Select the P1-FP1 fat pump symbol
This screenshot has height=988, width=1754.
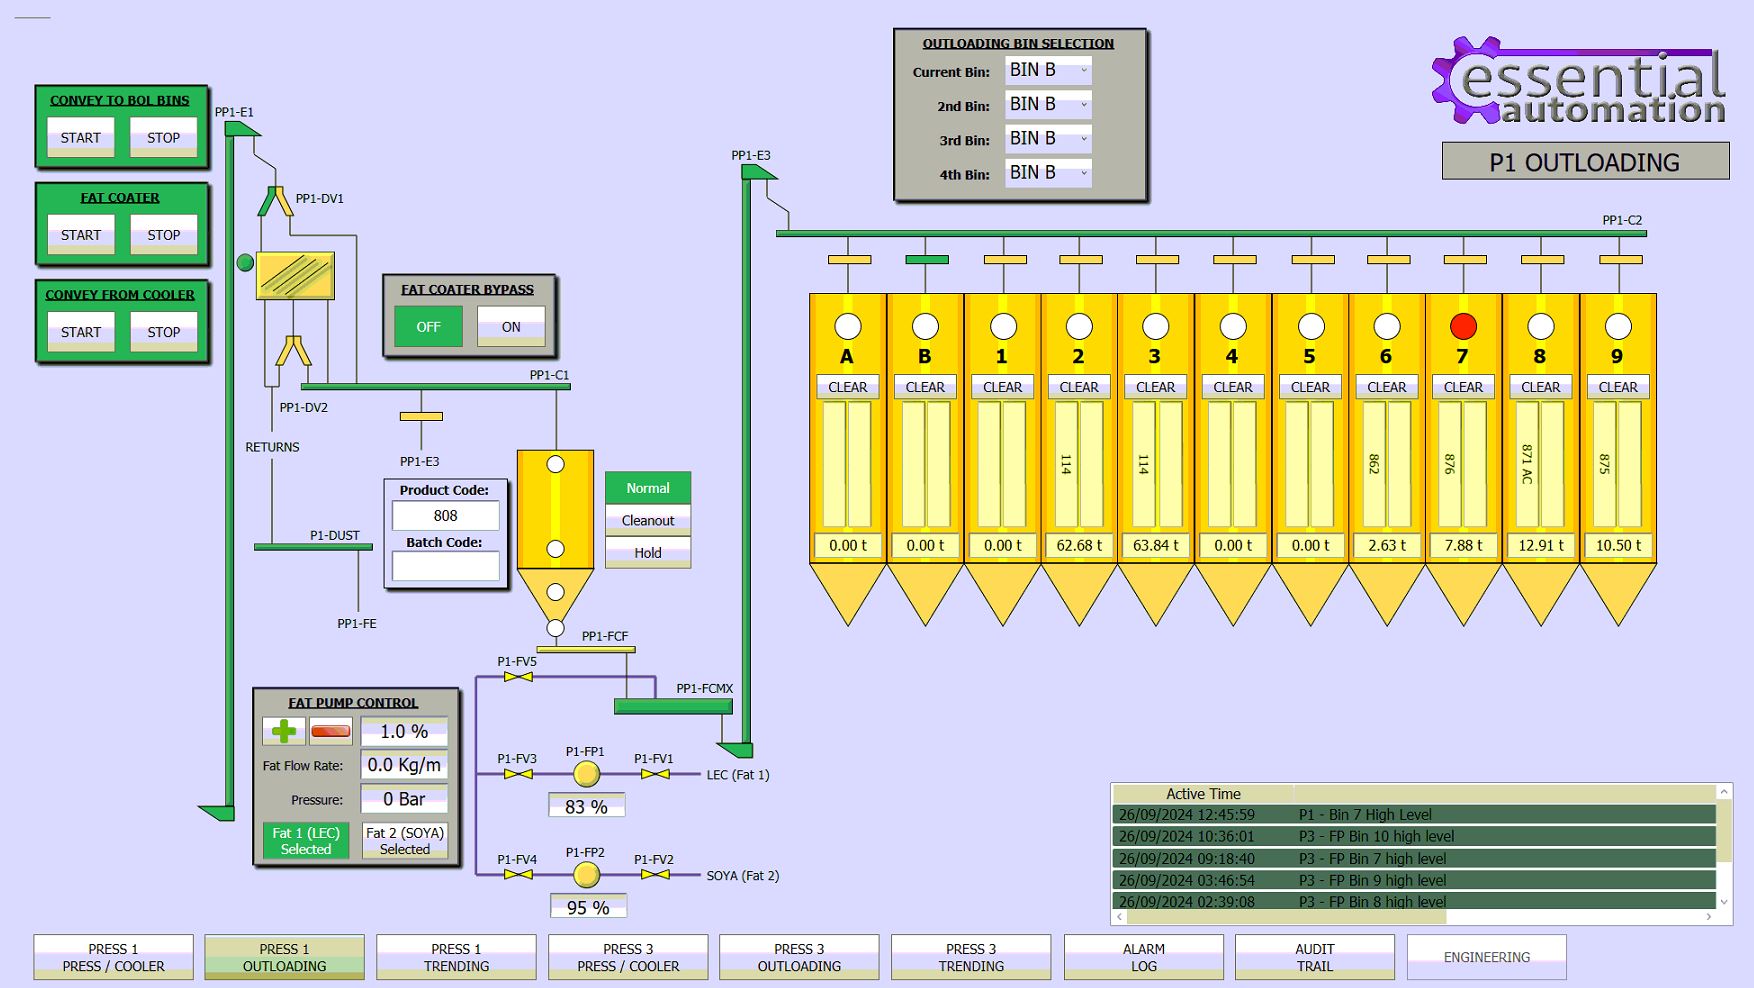[x=586, y=773]
